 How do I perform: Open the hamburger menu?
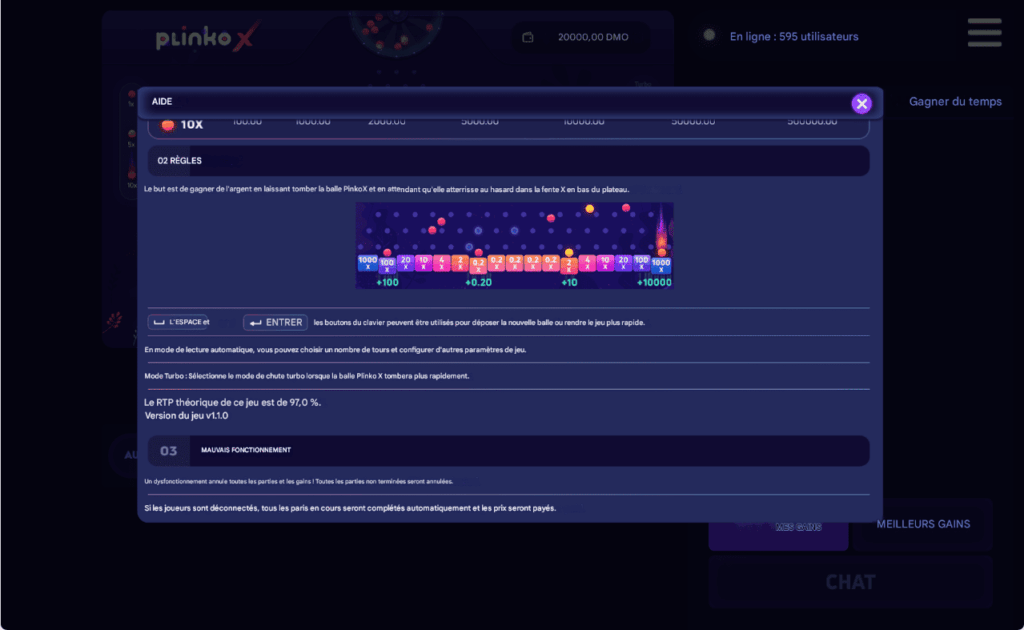tap(984, 33)
